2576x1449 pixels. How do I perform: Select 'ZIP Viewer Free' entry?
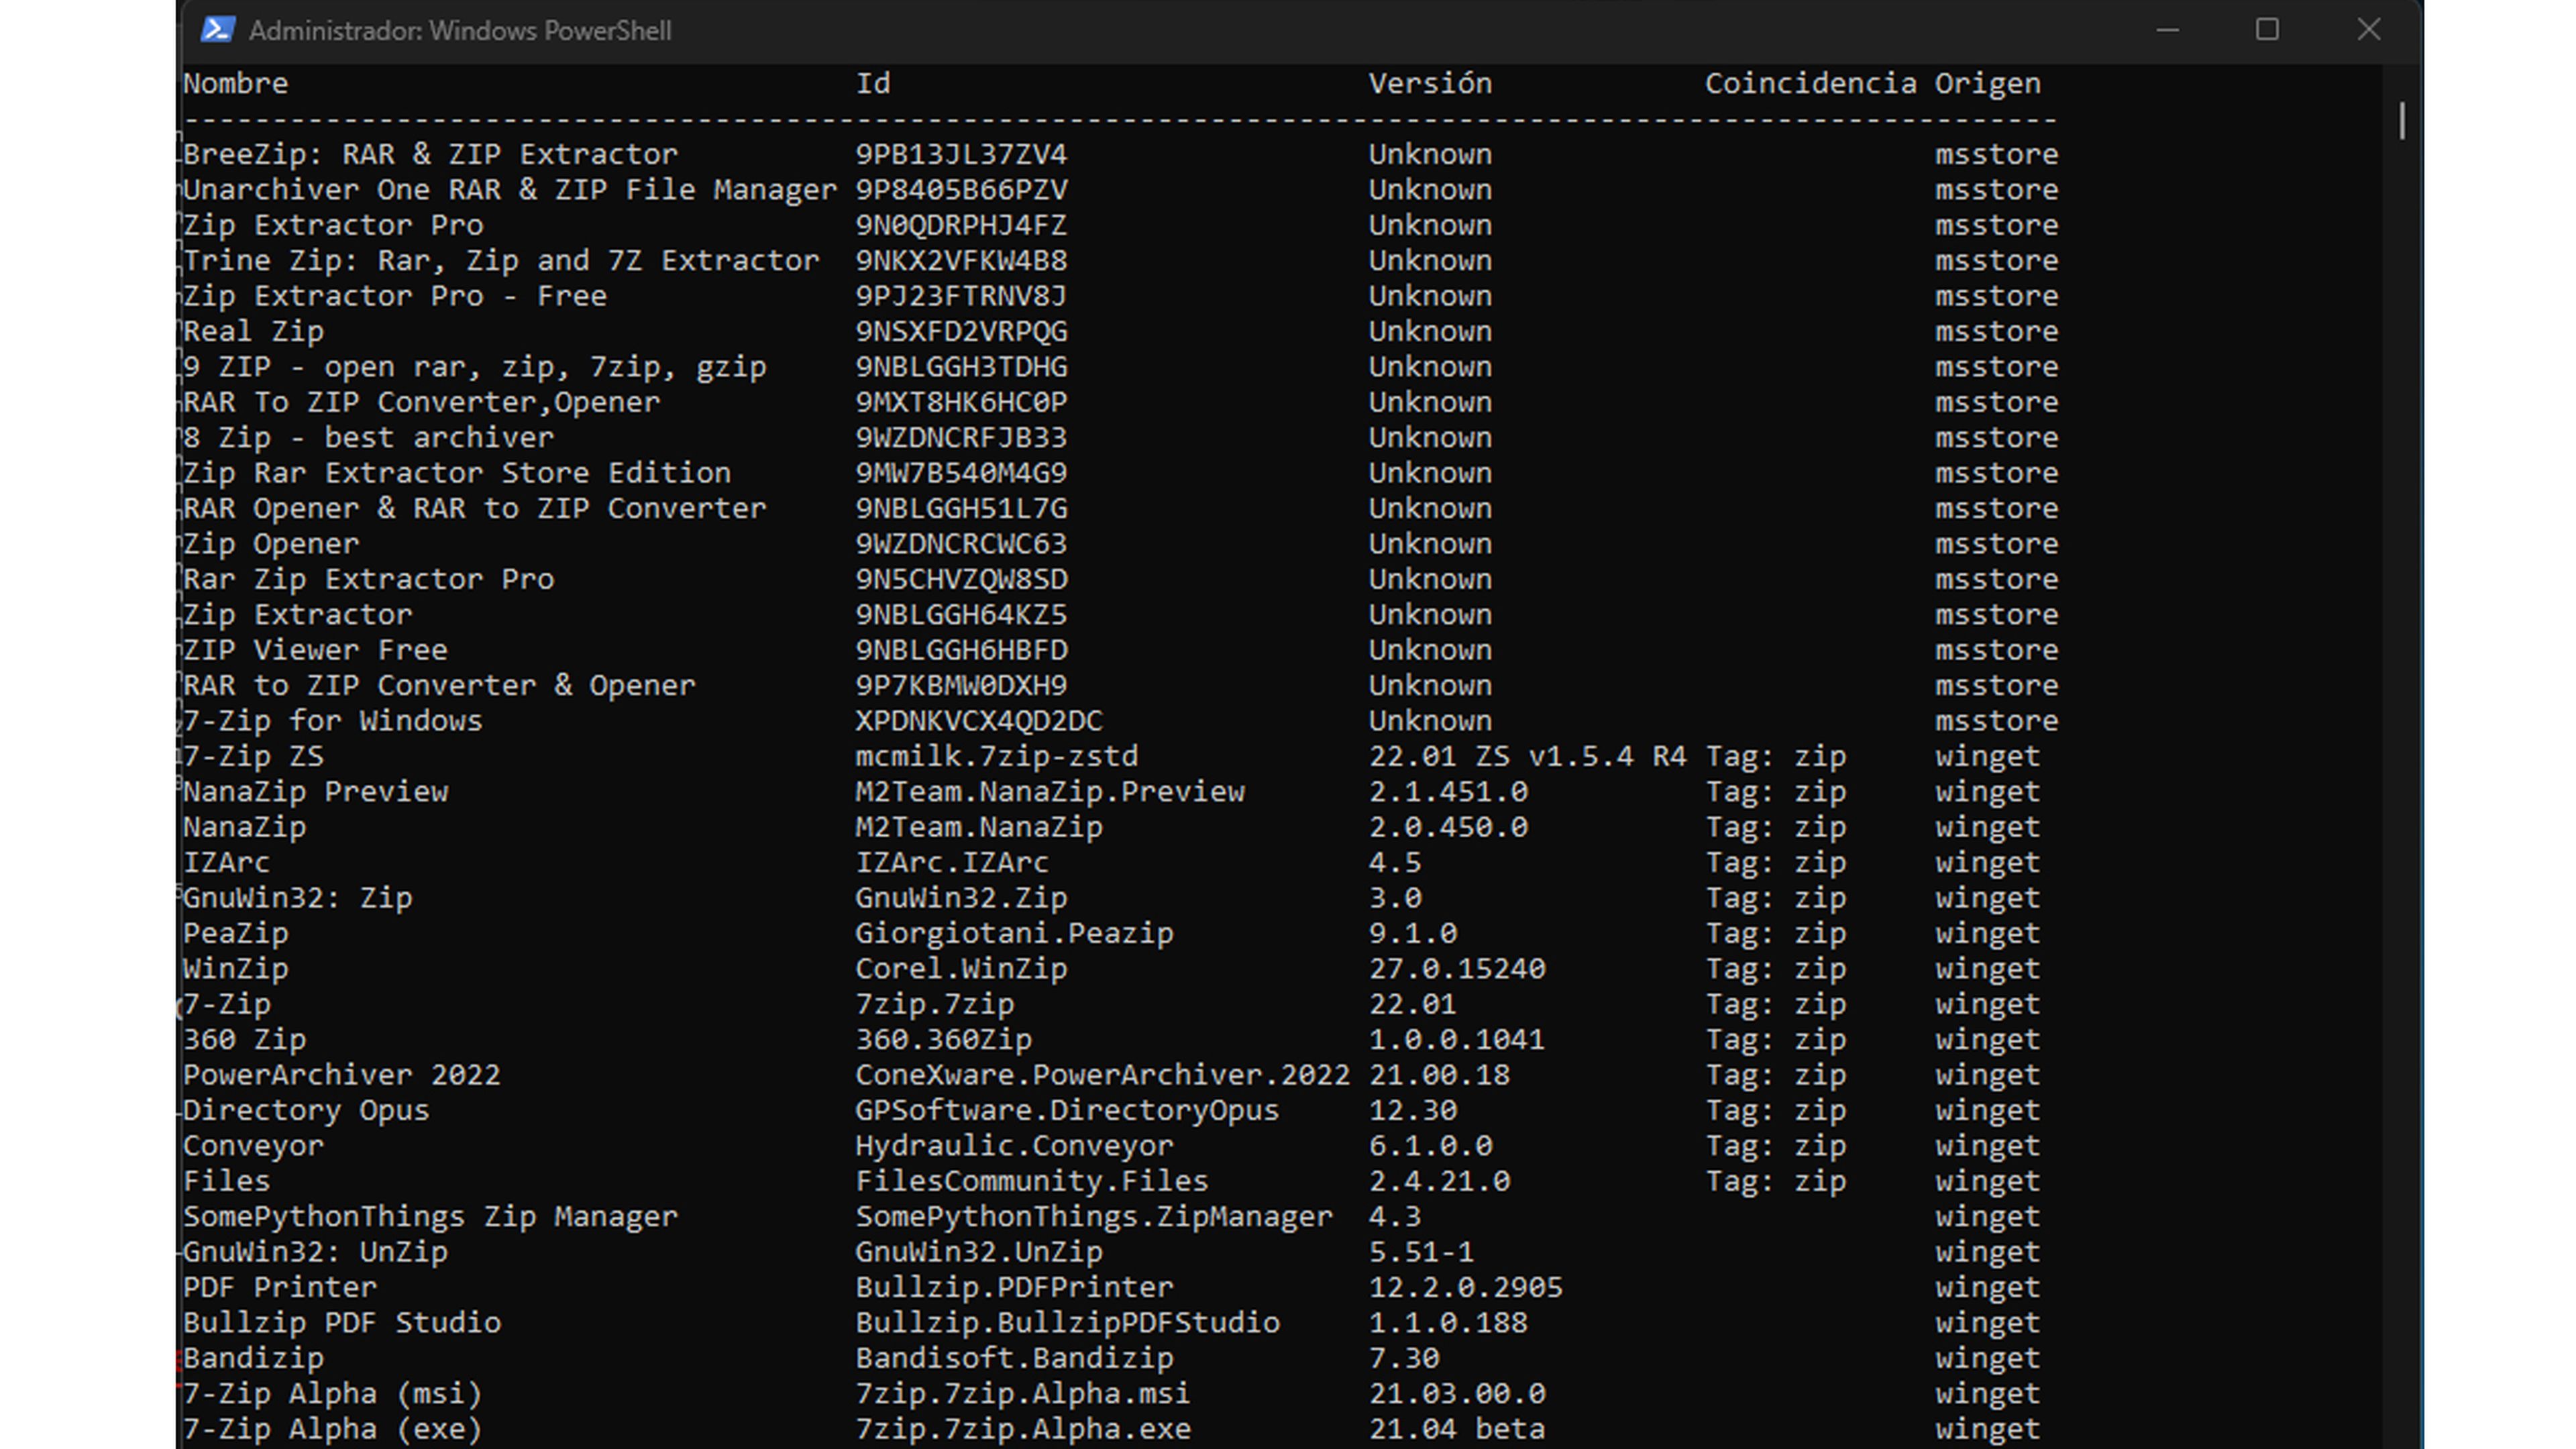click(315, 650)
